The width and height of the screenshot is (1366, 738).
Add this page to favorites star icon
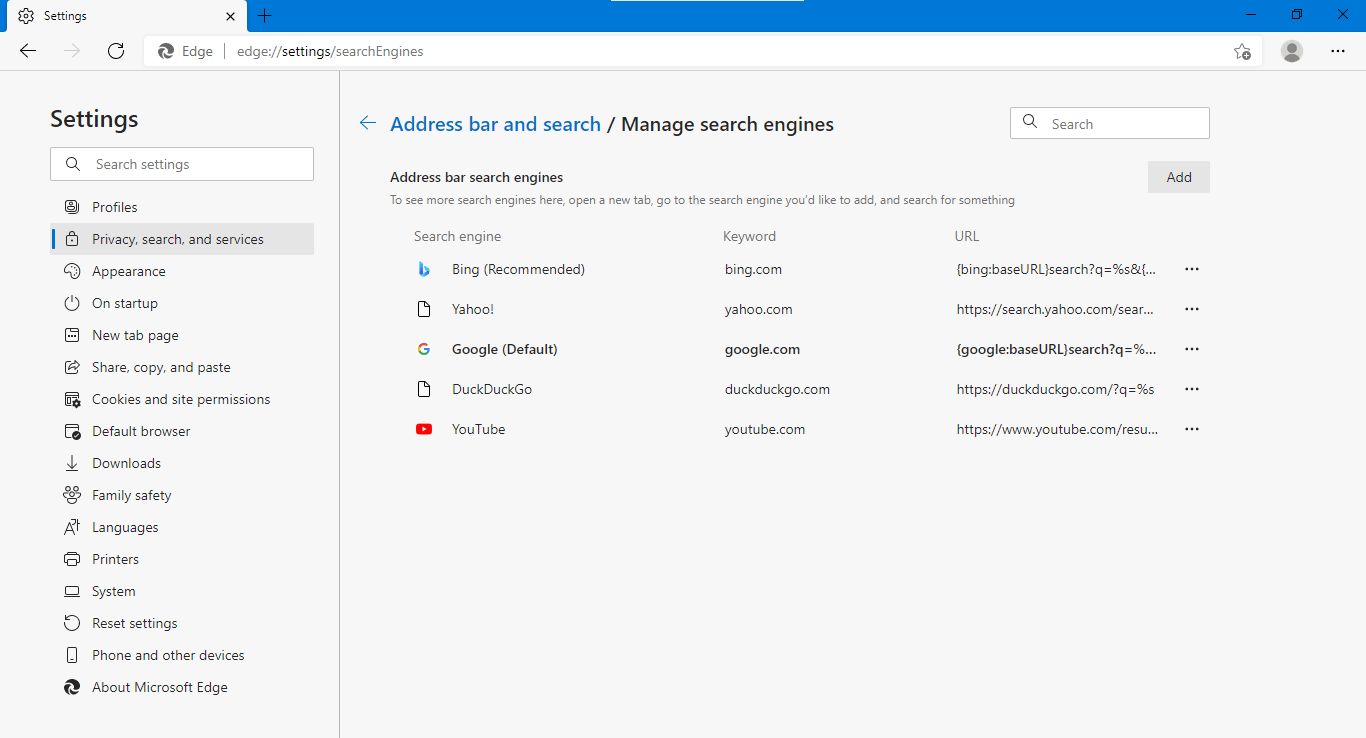[1242, 51]
